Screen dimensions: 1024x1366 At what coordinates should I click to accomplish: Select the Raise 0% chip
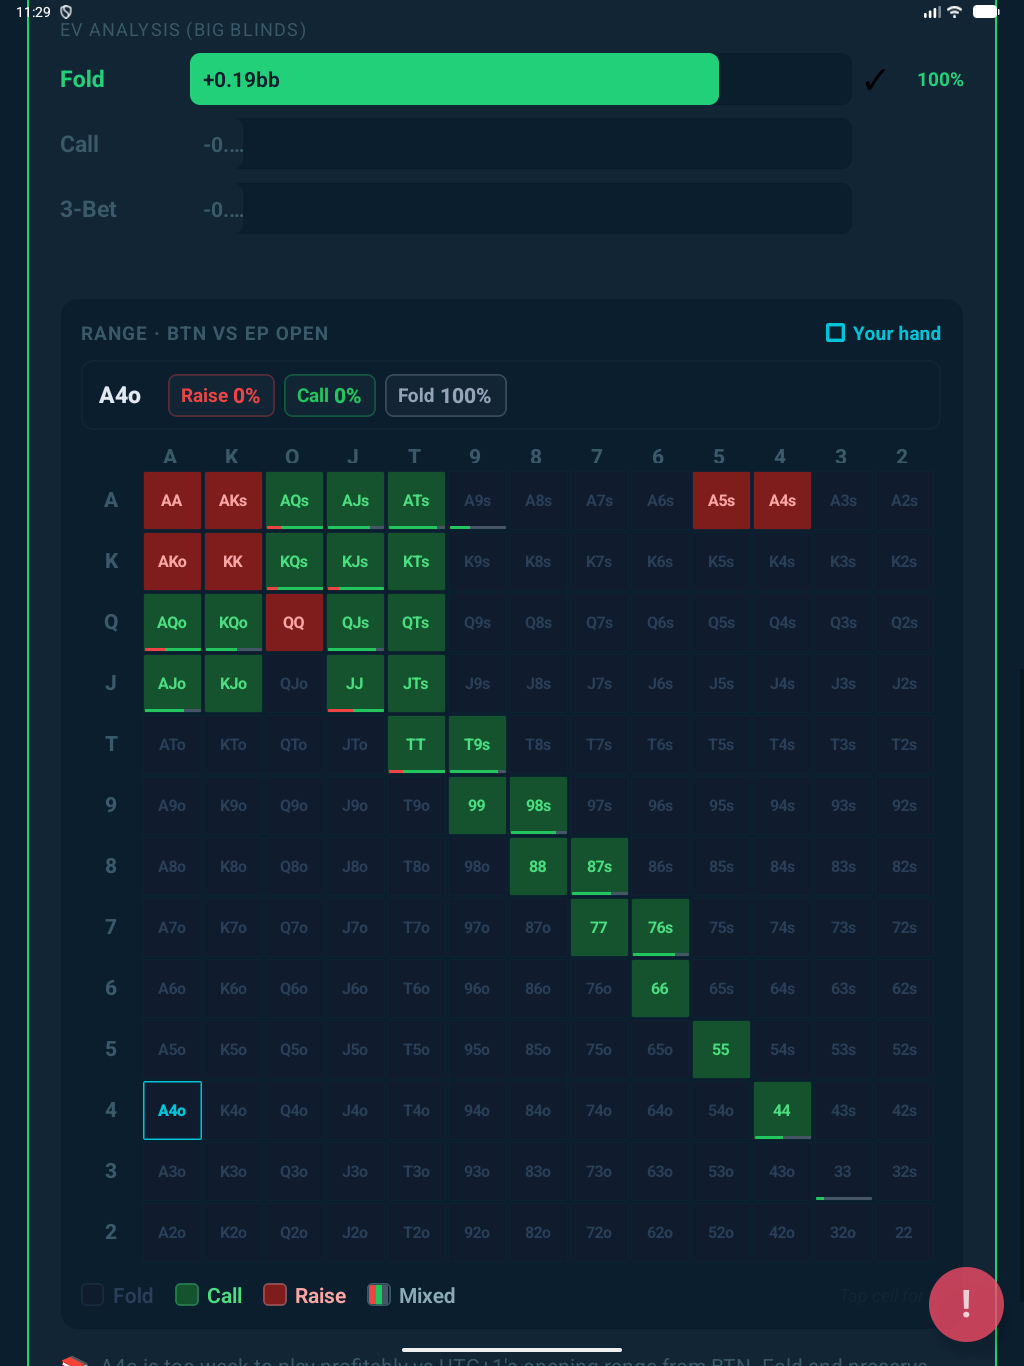pyautogui.click(x=220, y=396)
